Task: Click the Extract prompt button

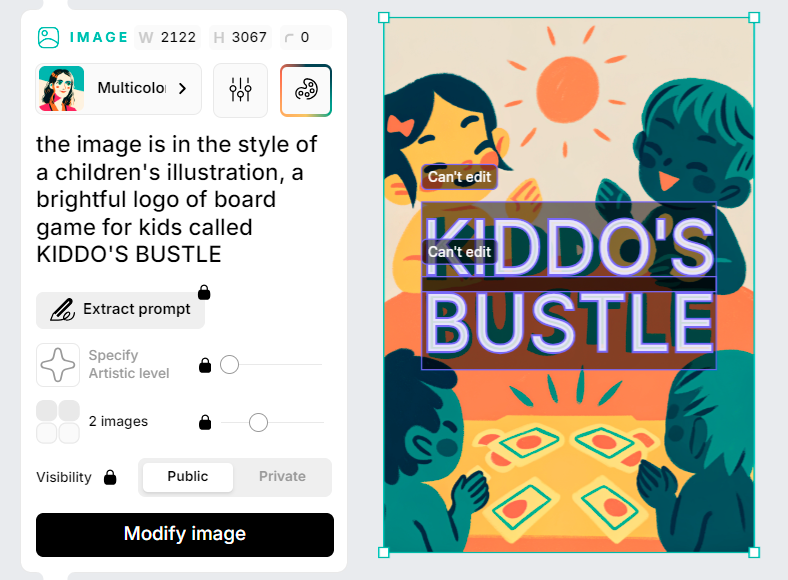Action: 121,310
